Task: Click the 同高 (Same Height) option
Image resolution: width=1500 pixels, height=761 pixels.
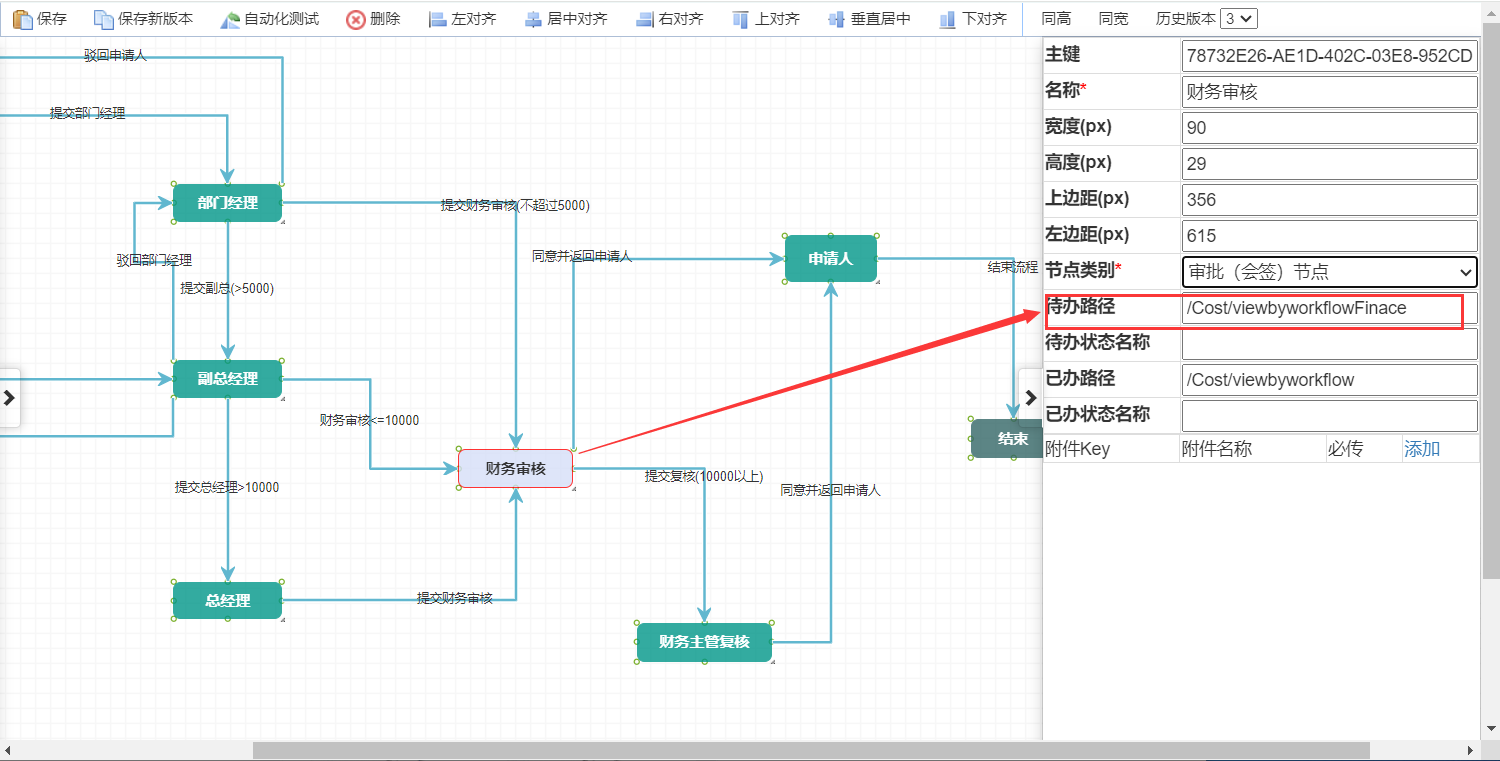Action: tap(1057, 17)
